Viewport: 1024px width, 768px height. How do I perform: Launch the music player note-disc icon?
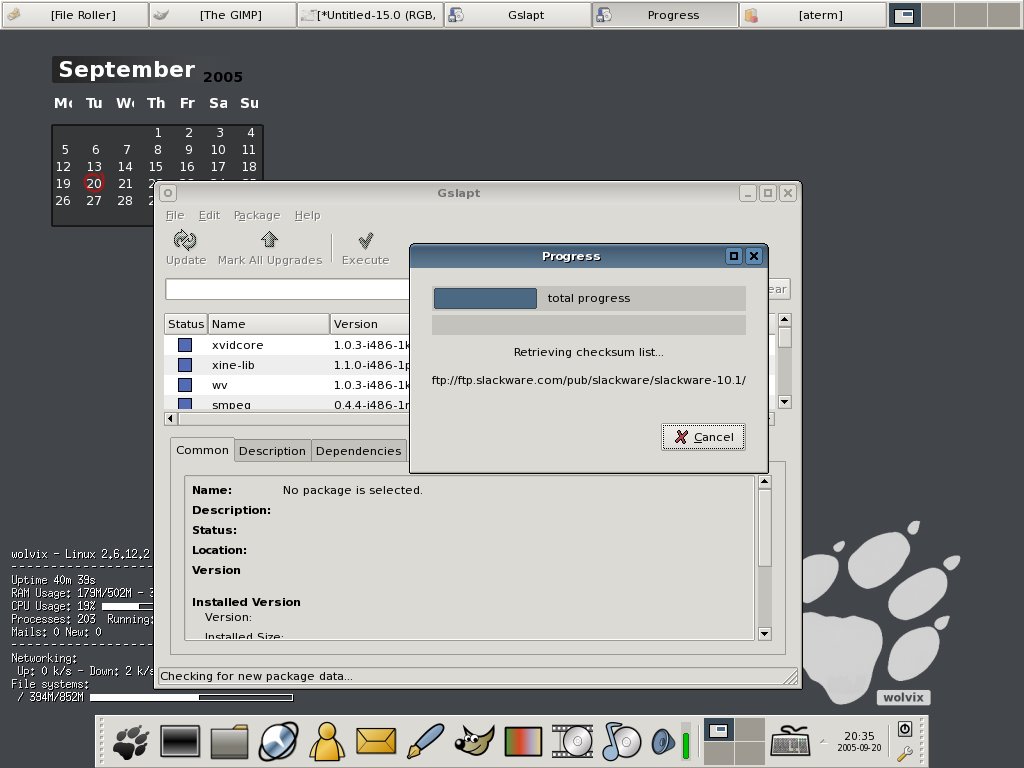[622, 742]
